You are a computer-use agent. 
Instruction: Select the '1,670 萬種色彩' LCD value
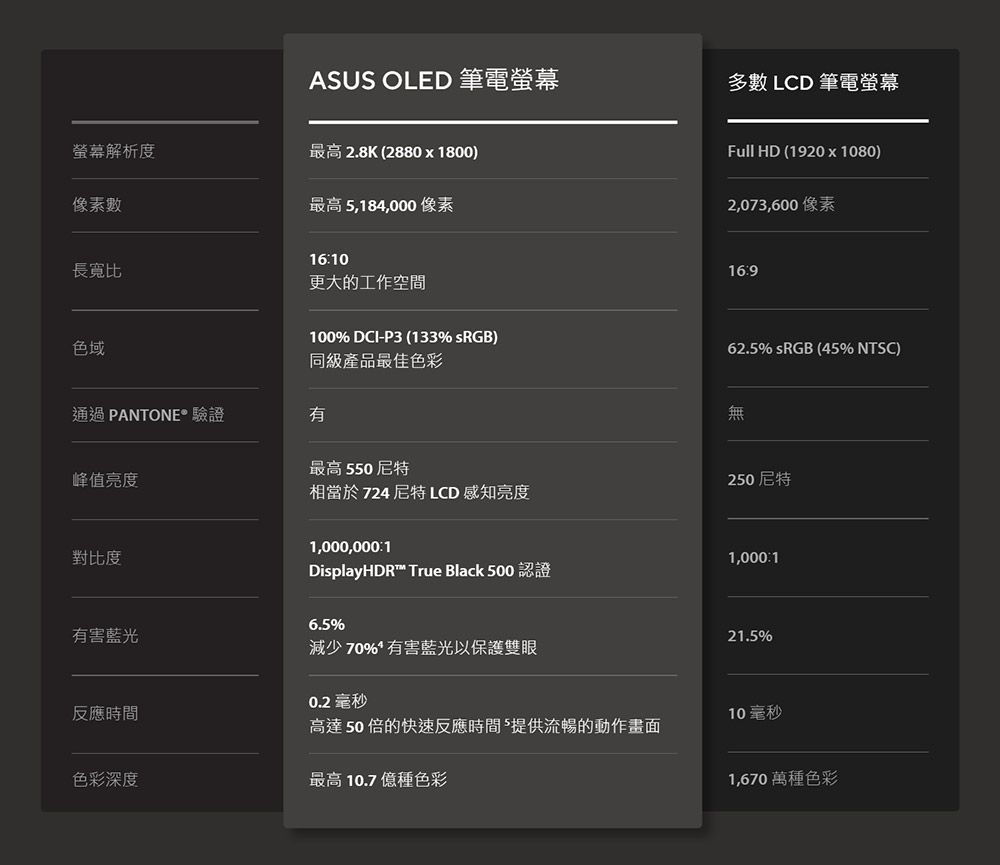click(x=783, y=778)
